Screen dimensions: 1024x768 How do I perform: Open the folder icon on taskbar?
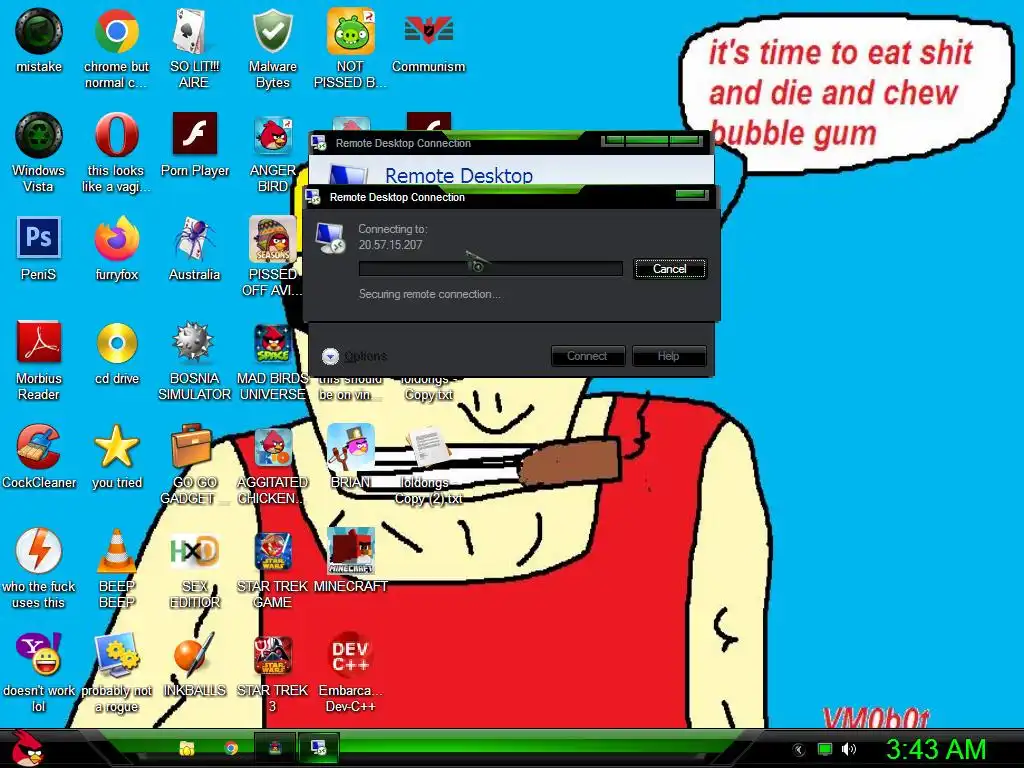tap(187, 748)
